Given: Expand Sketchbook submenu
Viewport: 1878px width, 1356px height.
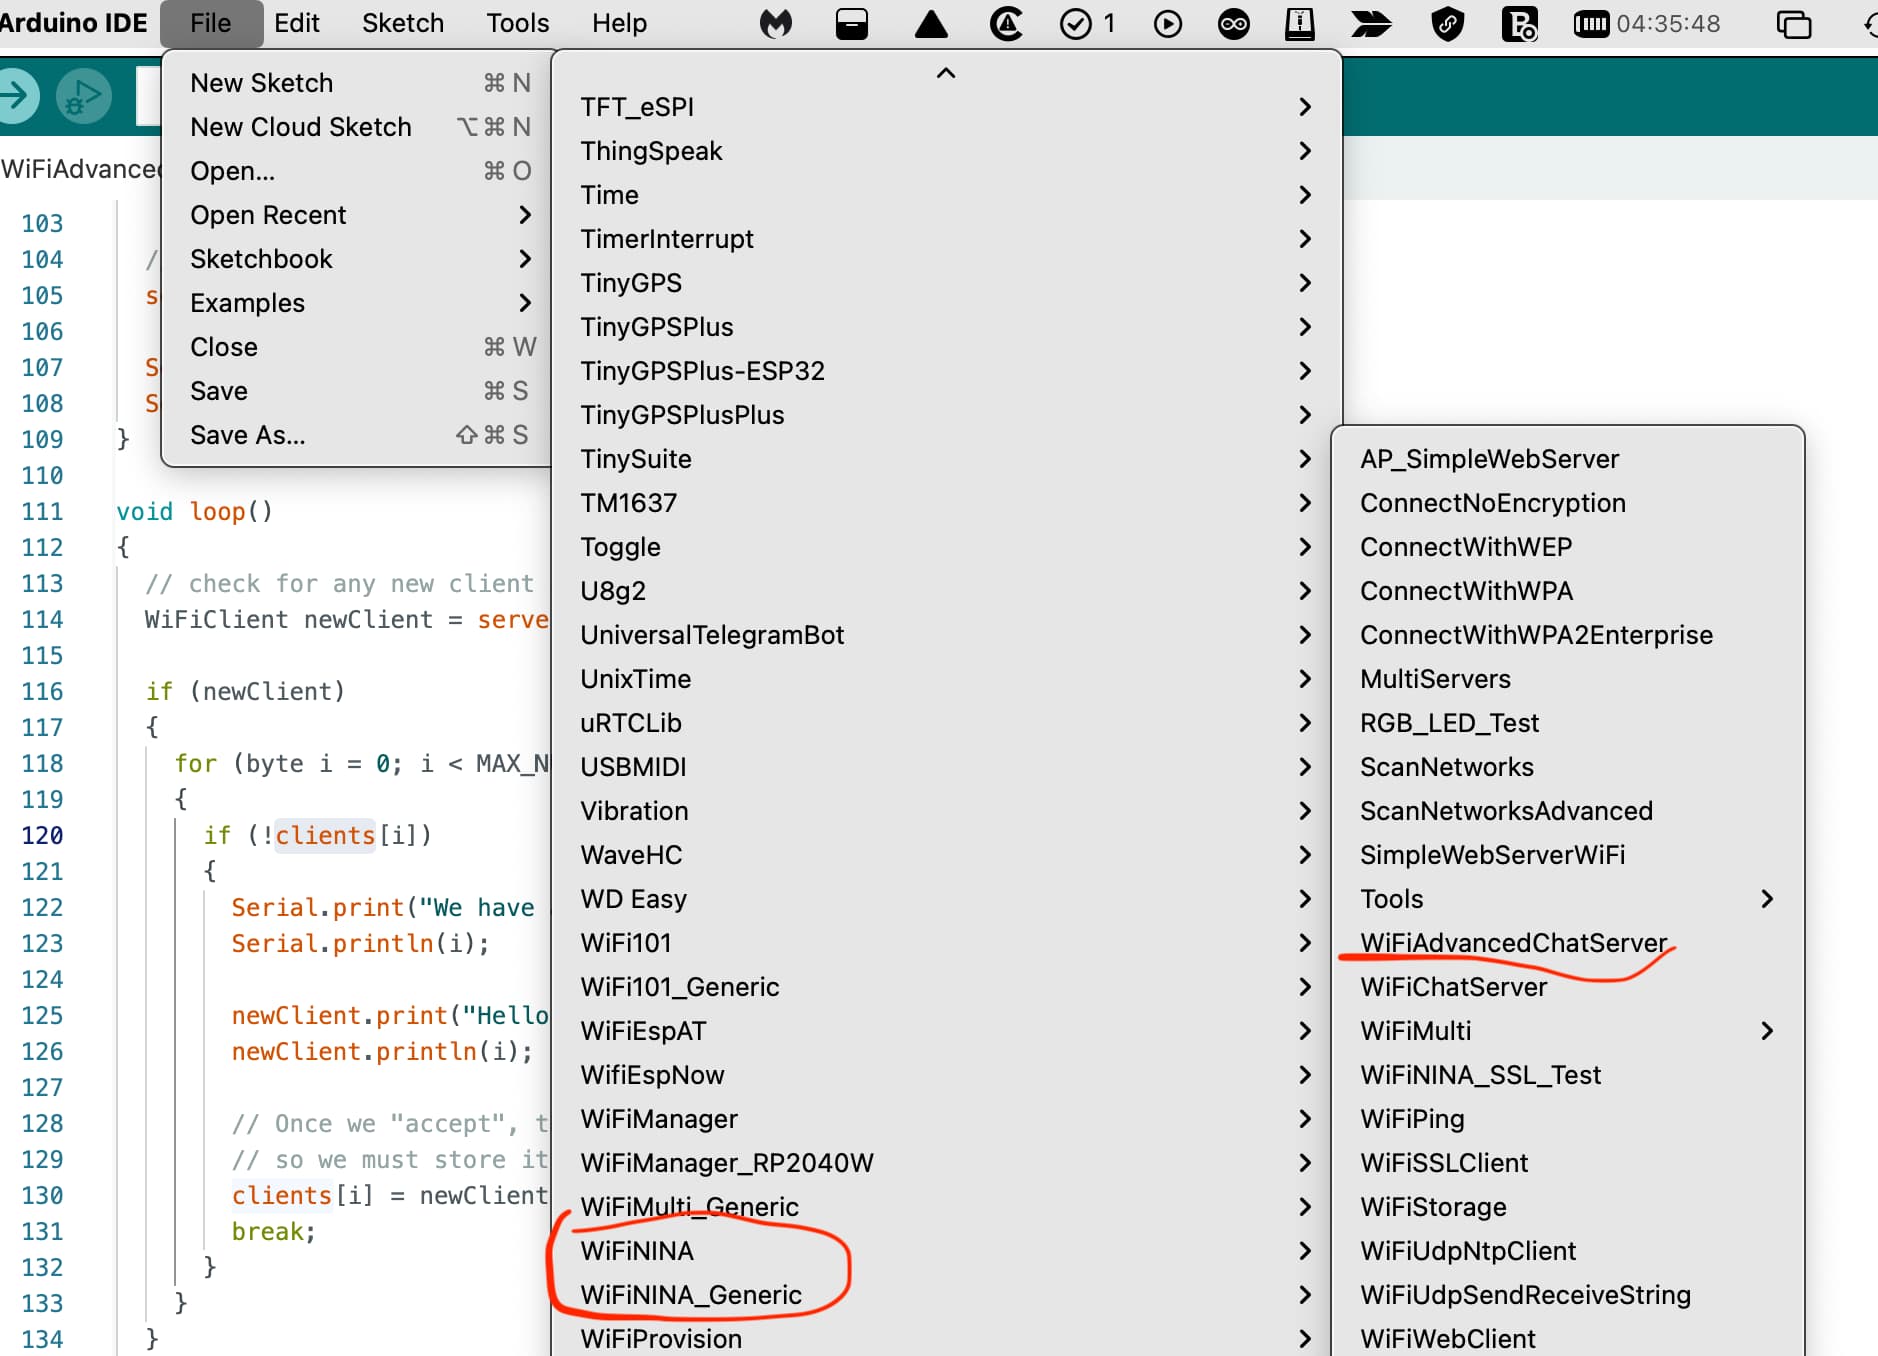Looking at the screenshot, I should 357,259.
